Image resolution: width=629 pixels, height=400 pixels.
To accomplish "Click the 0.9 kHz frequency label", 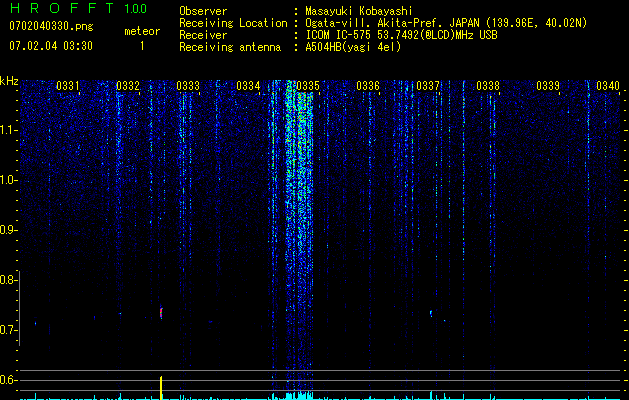I will (8, 230).
